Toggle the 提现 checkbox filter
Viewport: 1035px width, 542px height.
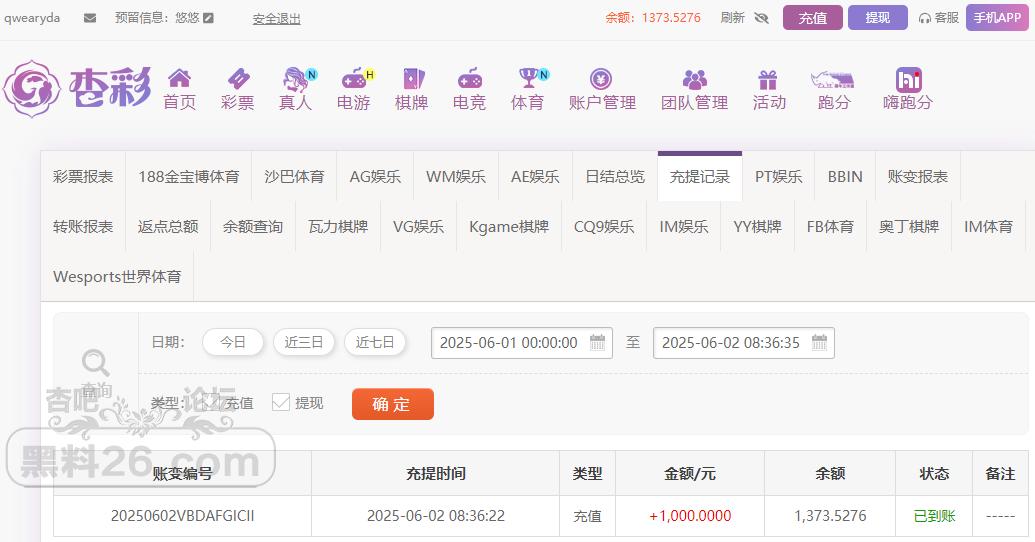pyautogui.click(x=281, y=402)
